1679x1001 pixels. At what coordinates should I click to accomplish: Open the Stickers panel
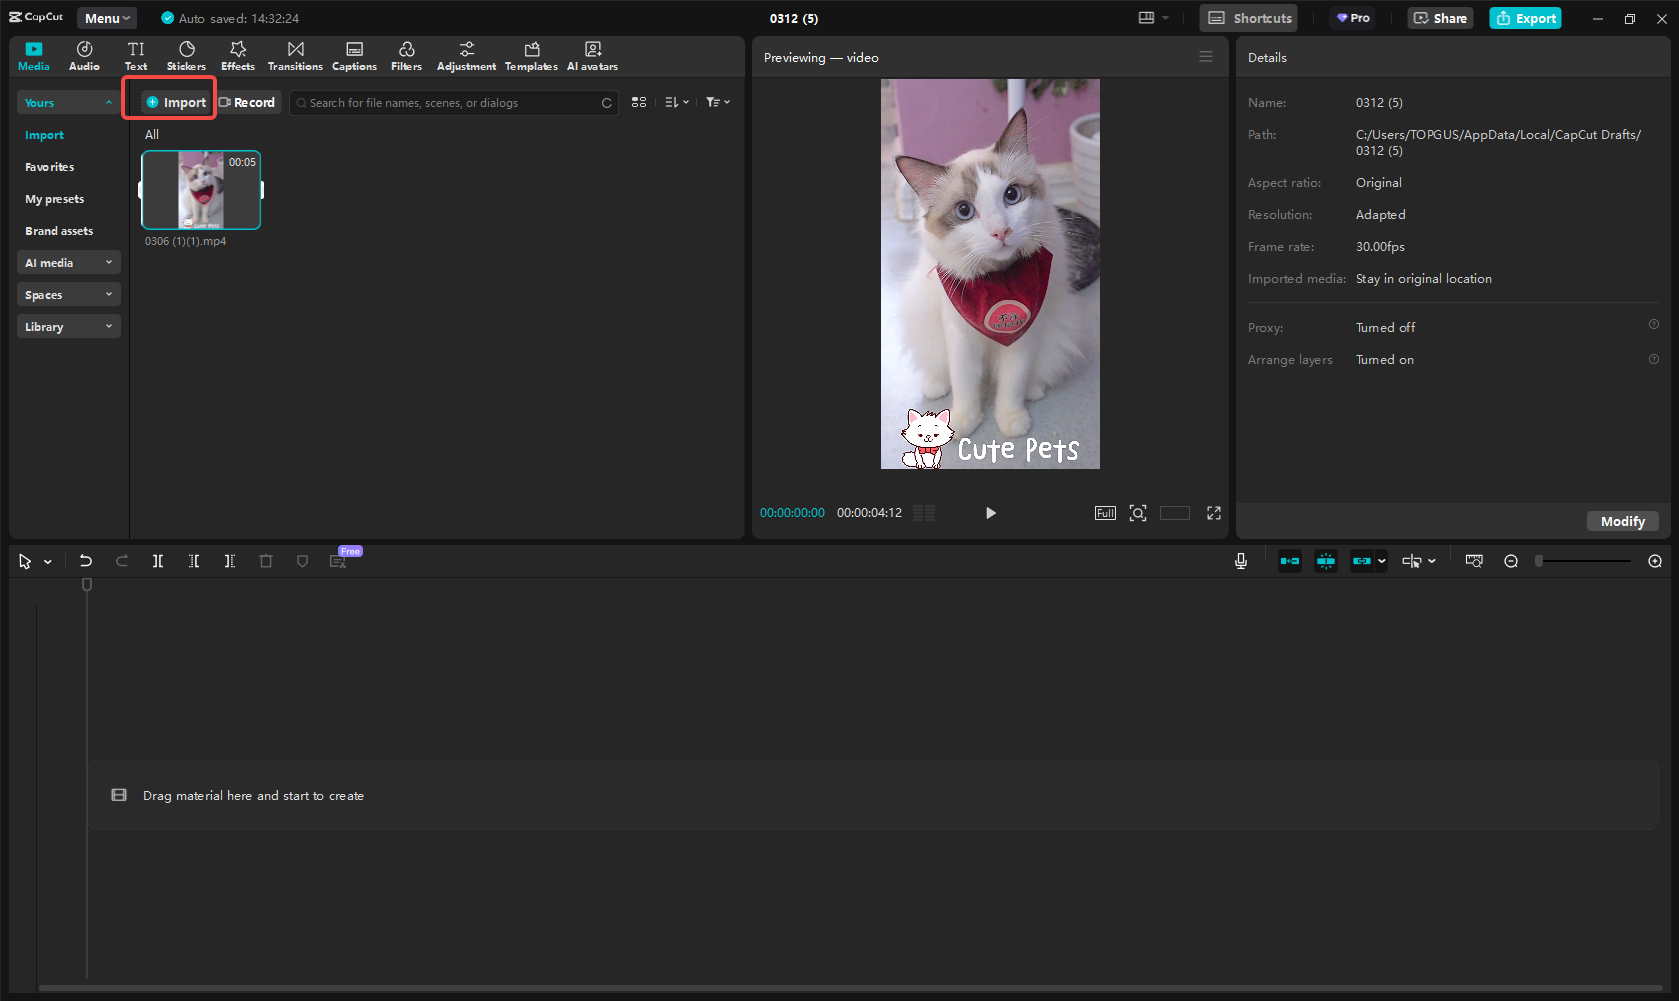[186, 56]
